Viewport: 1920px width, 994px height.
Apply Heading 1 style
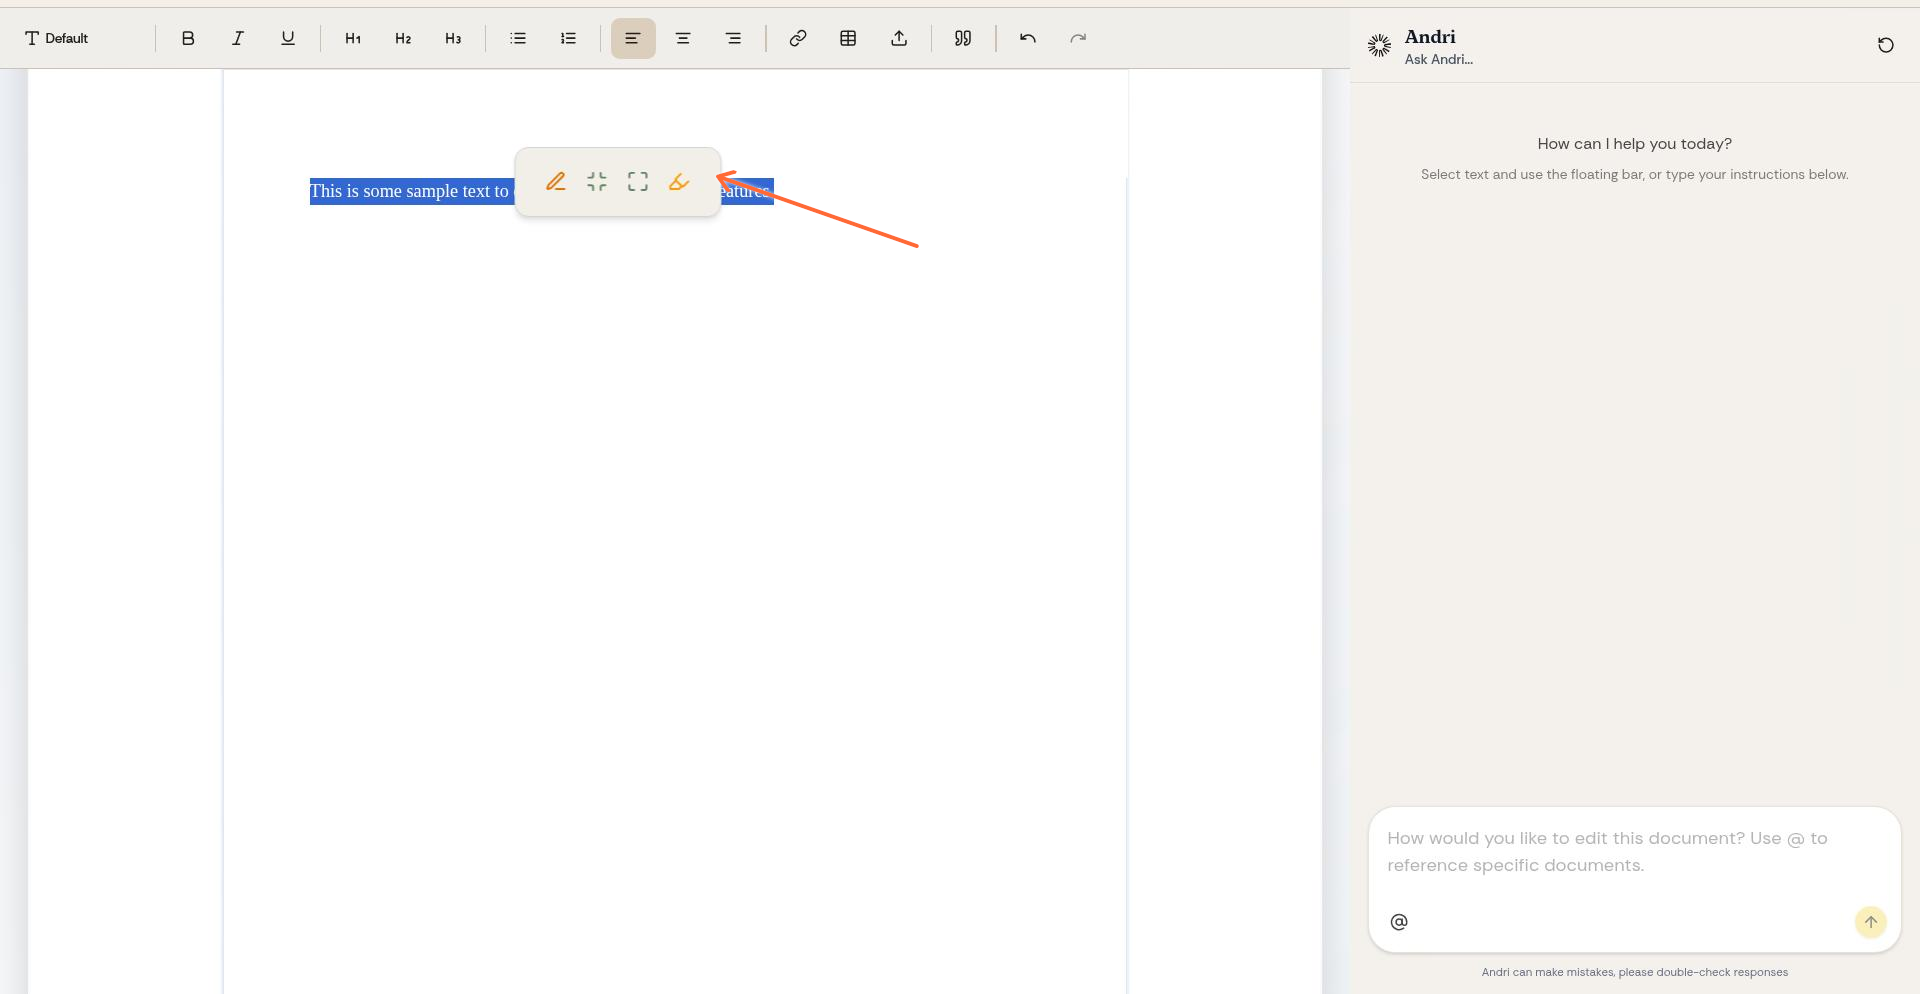click(x=353, y=38)
